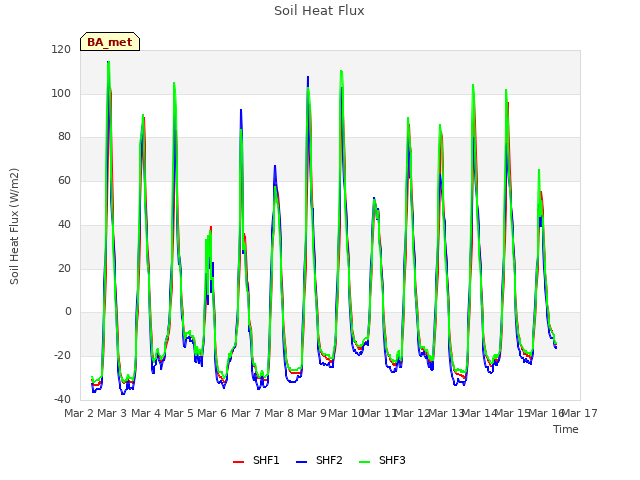Select the Soil Heat Flux chart title

click(x=319, y=11)
